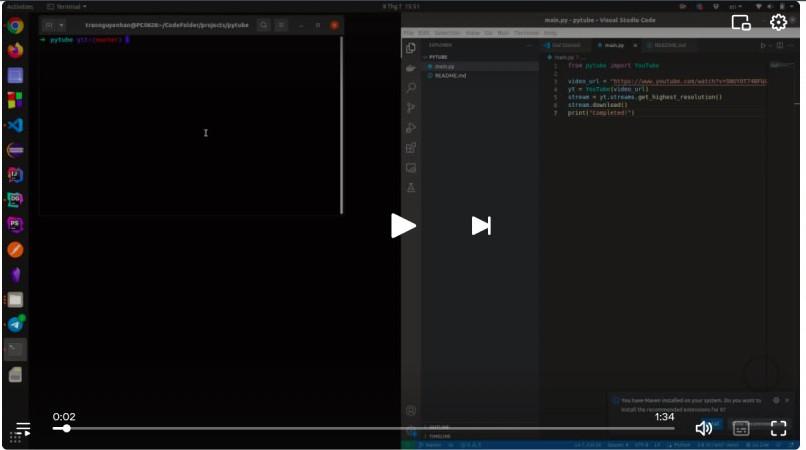Skip to the next video
Viewport: 806px width, 450px height.
[x=481, y=226]
